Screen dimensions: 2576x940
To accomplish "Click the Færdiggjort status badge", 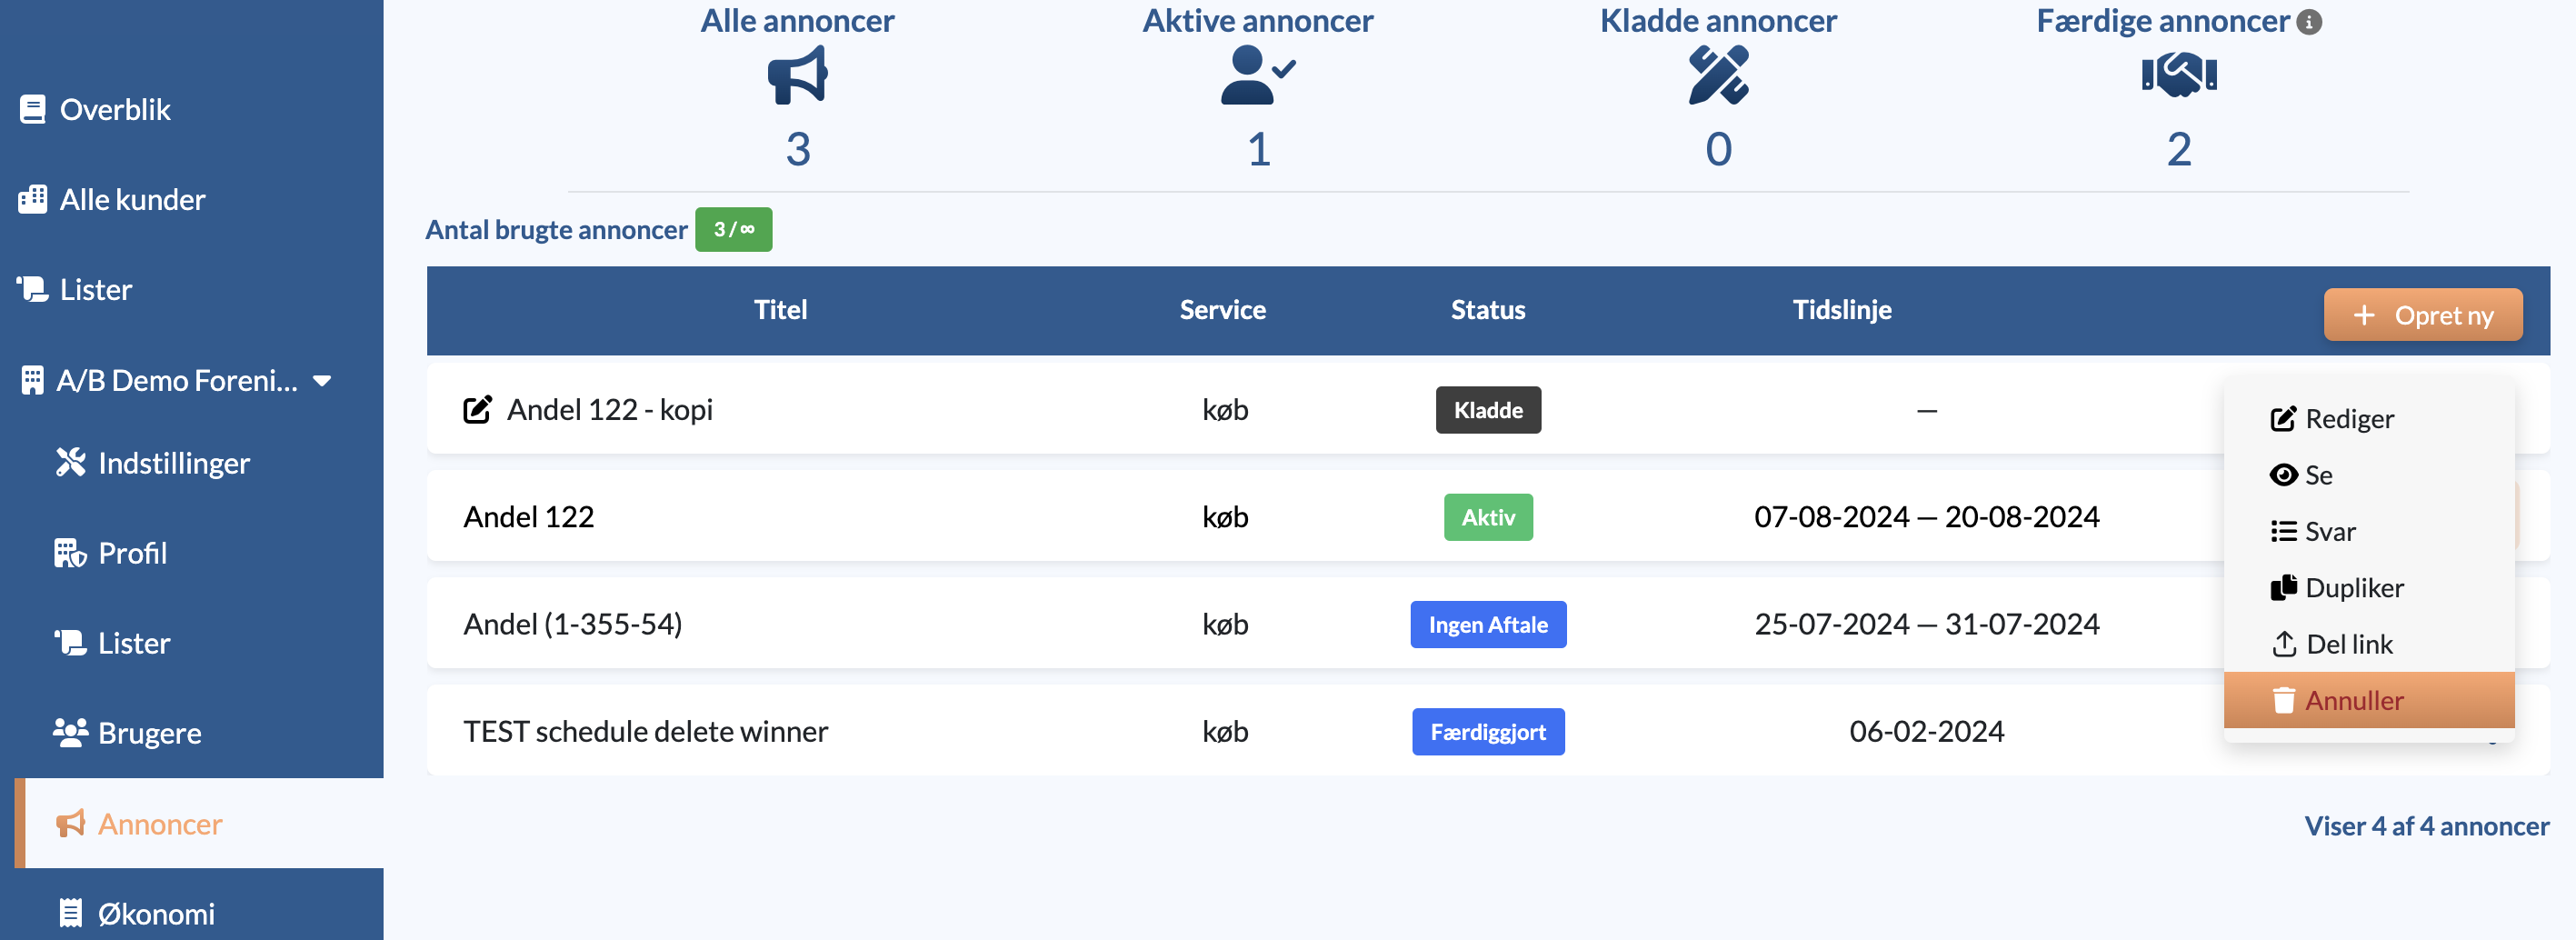I will pyautogui.click(x=1488, y=732).
